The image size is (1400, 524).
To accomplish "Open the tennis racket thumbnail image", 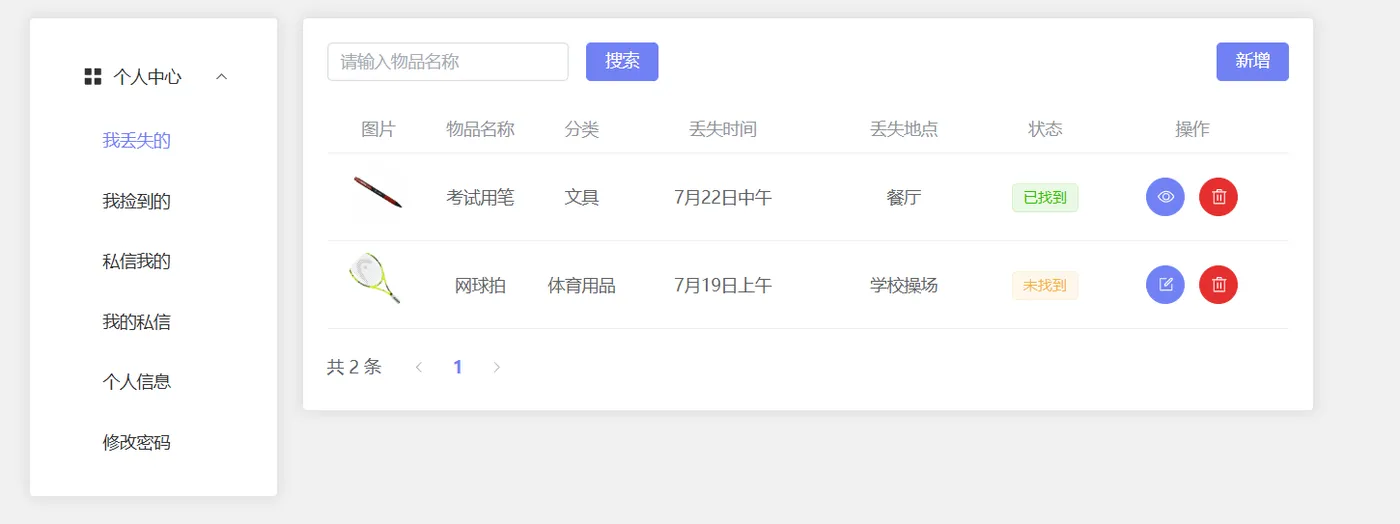I will (x=375, y=279).
